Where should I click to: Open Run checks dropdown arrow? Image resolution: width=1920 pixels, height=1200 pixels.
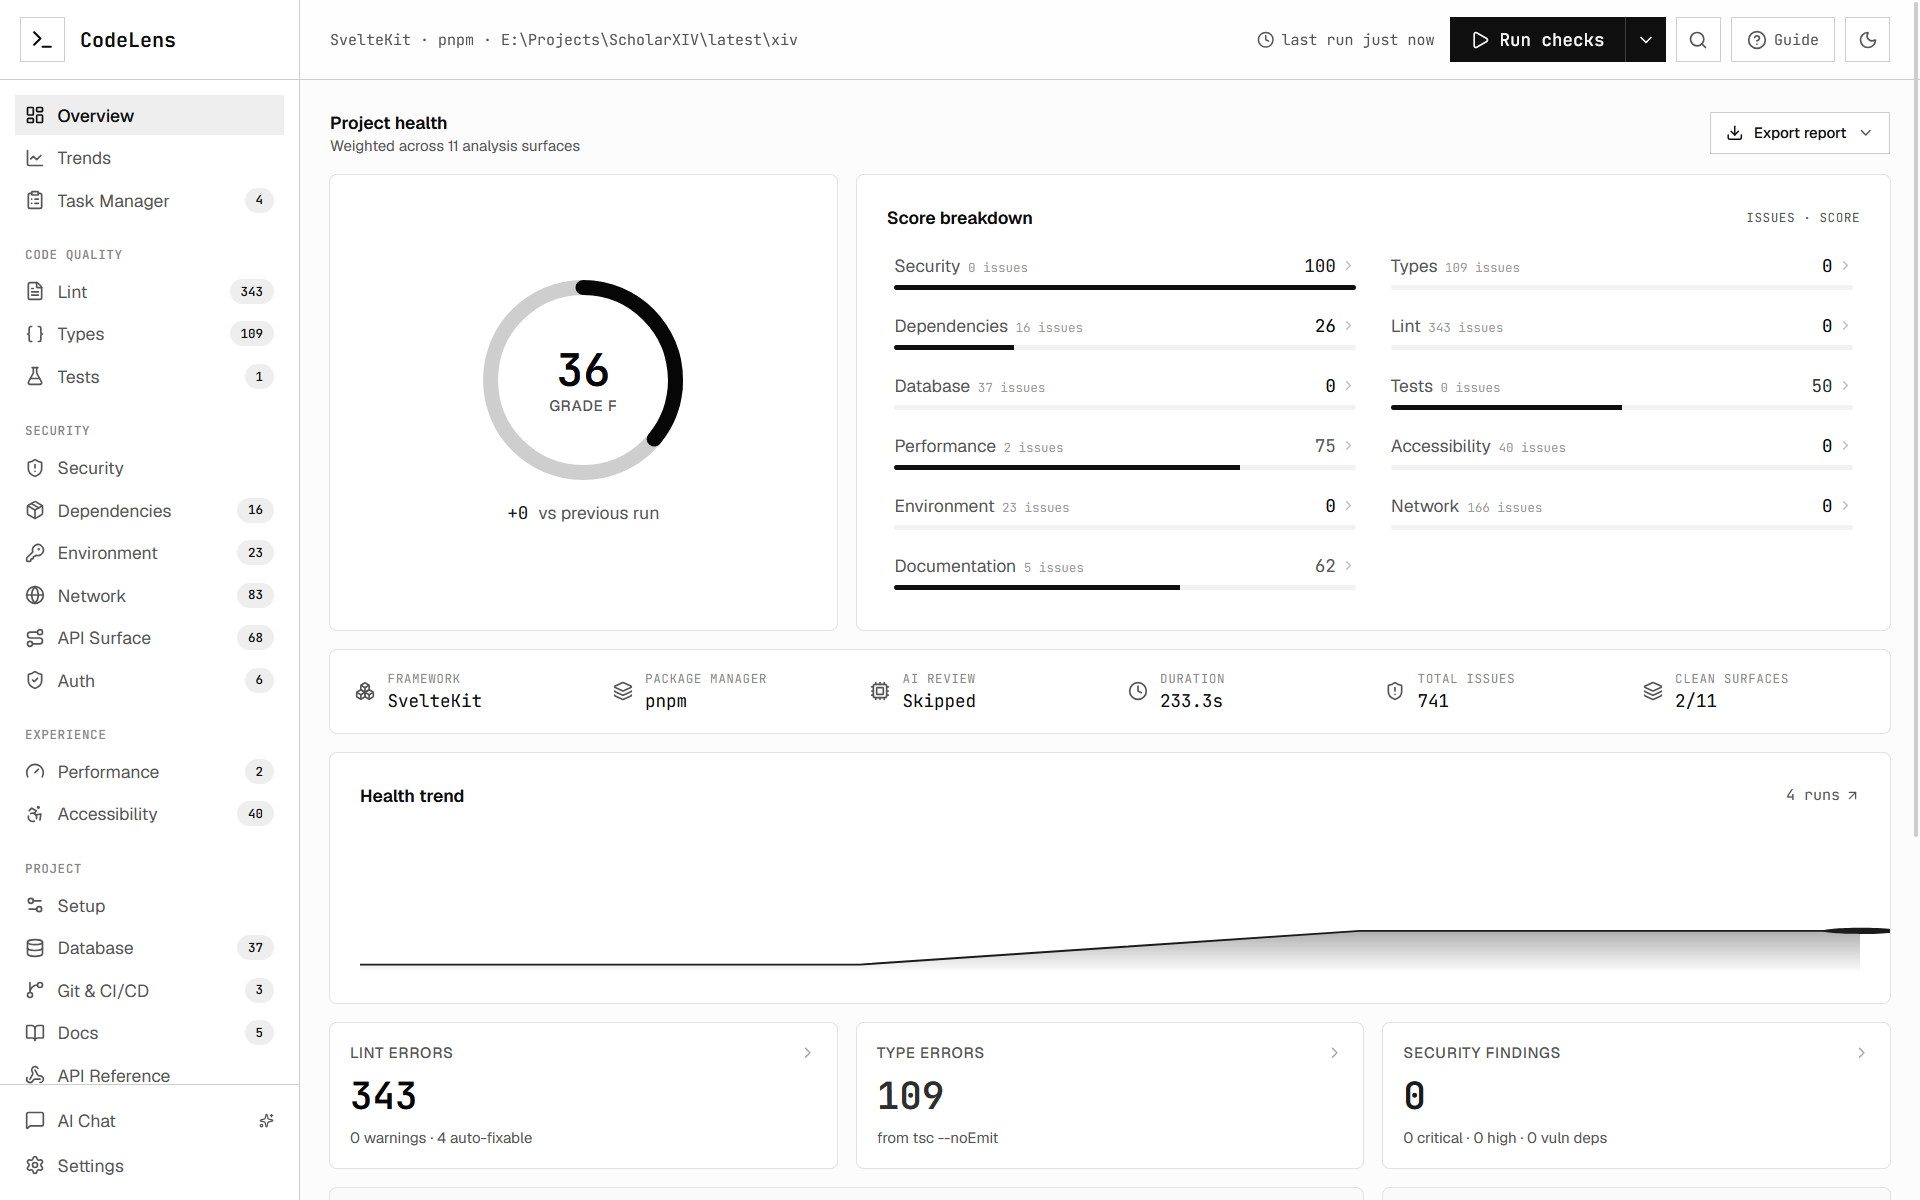coord(1645,40)
